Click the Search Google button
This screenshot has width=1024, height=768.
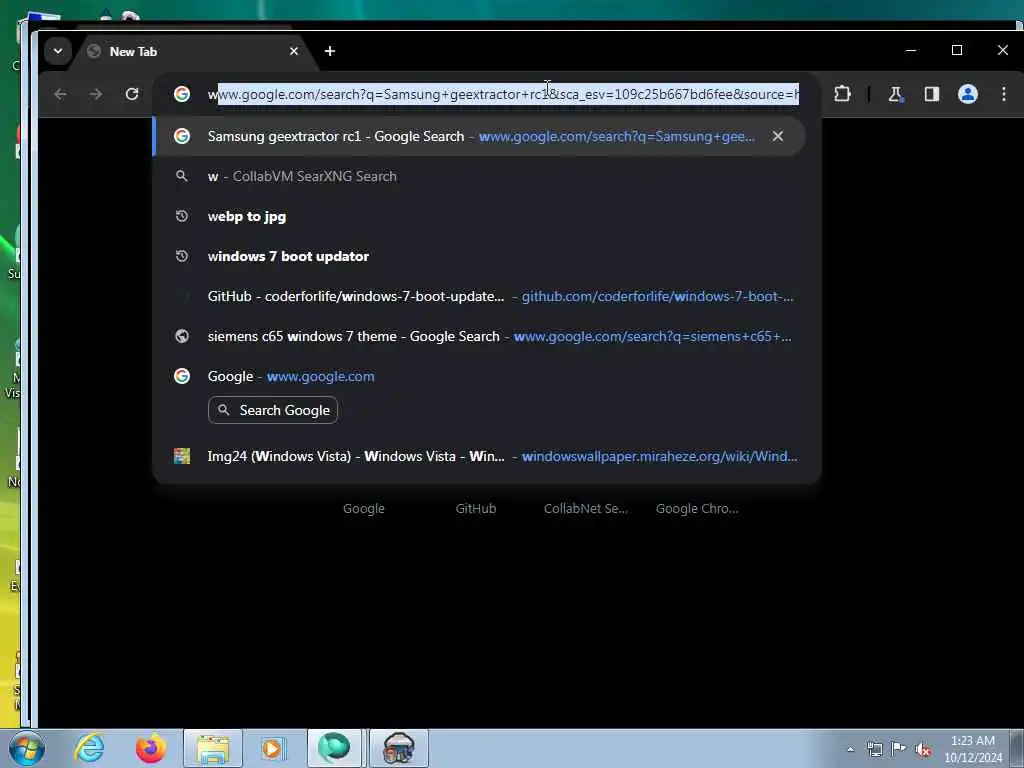[x=273, y=410]
